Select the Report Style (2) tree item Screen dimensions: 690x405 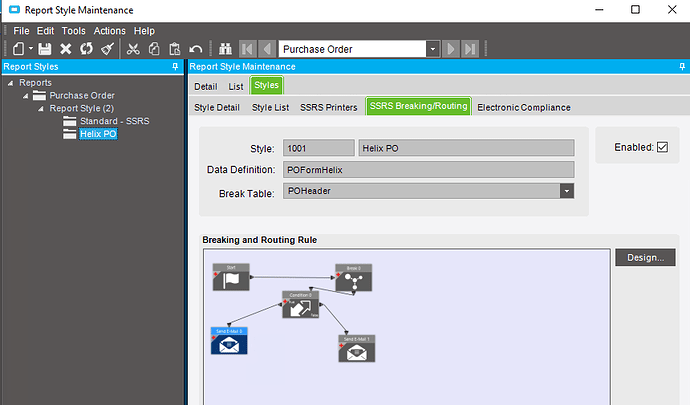click(x=81, y=108)
